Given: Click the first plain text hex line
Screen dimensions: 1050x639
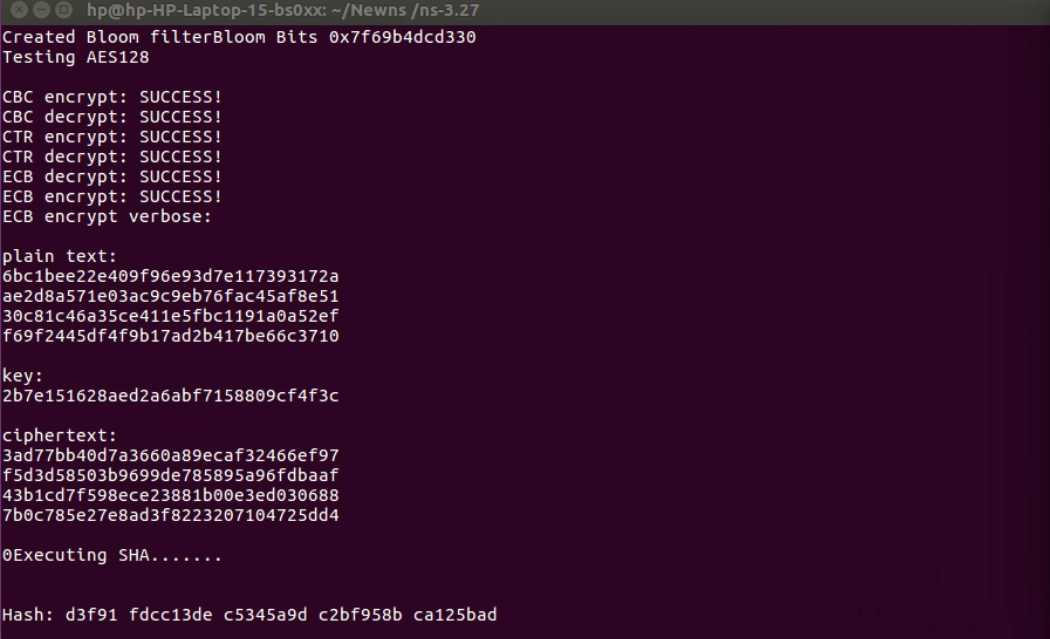Looking at the screenshot, I should 171,276.
